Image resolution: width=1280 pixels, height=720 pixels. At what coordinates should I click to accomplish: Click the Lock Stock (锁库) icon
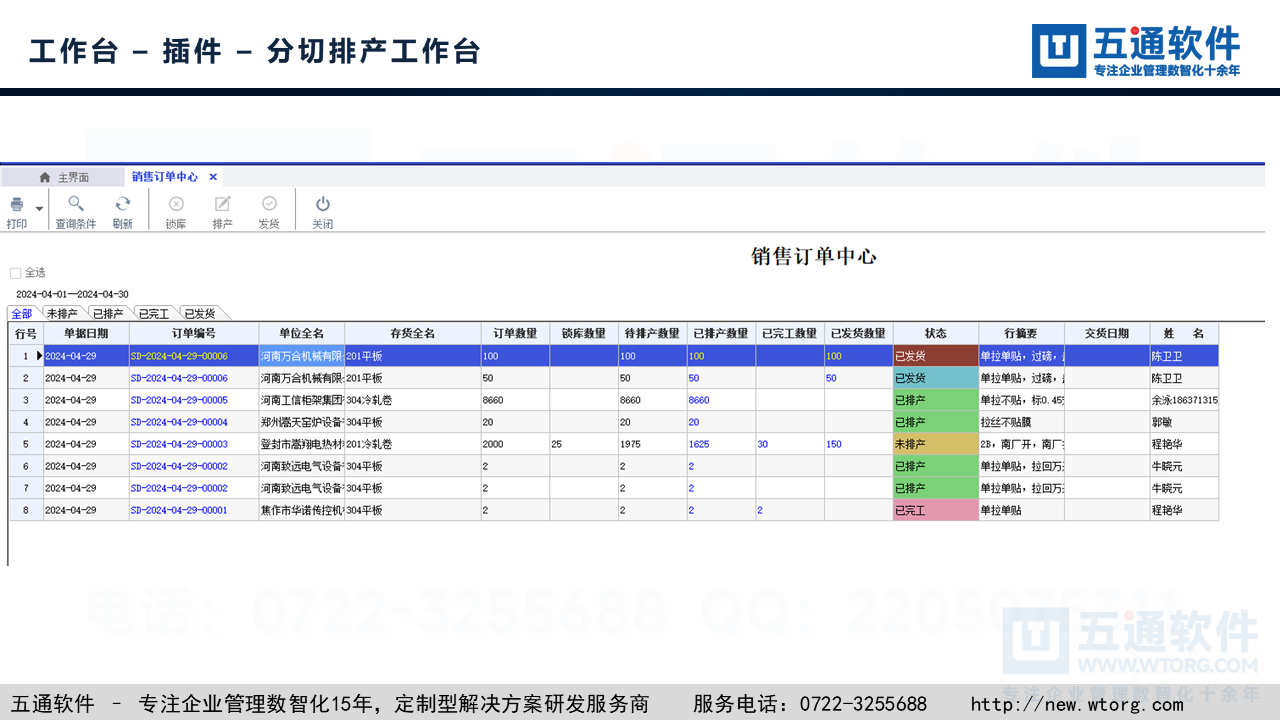pyautogui.click(x=176, y=205)
